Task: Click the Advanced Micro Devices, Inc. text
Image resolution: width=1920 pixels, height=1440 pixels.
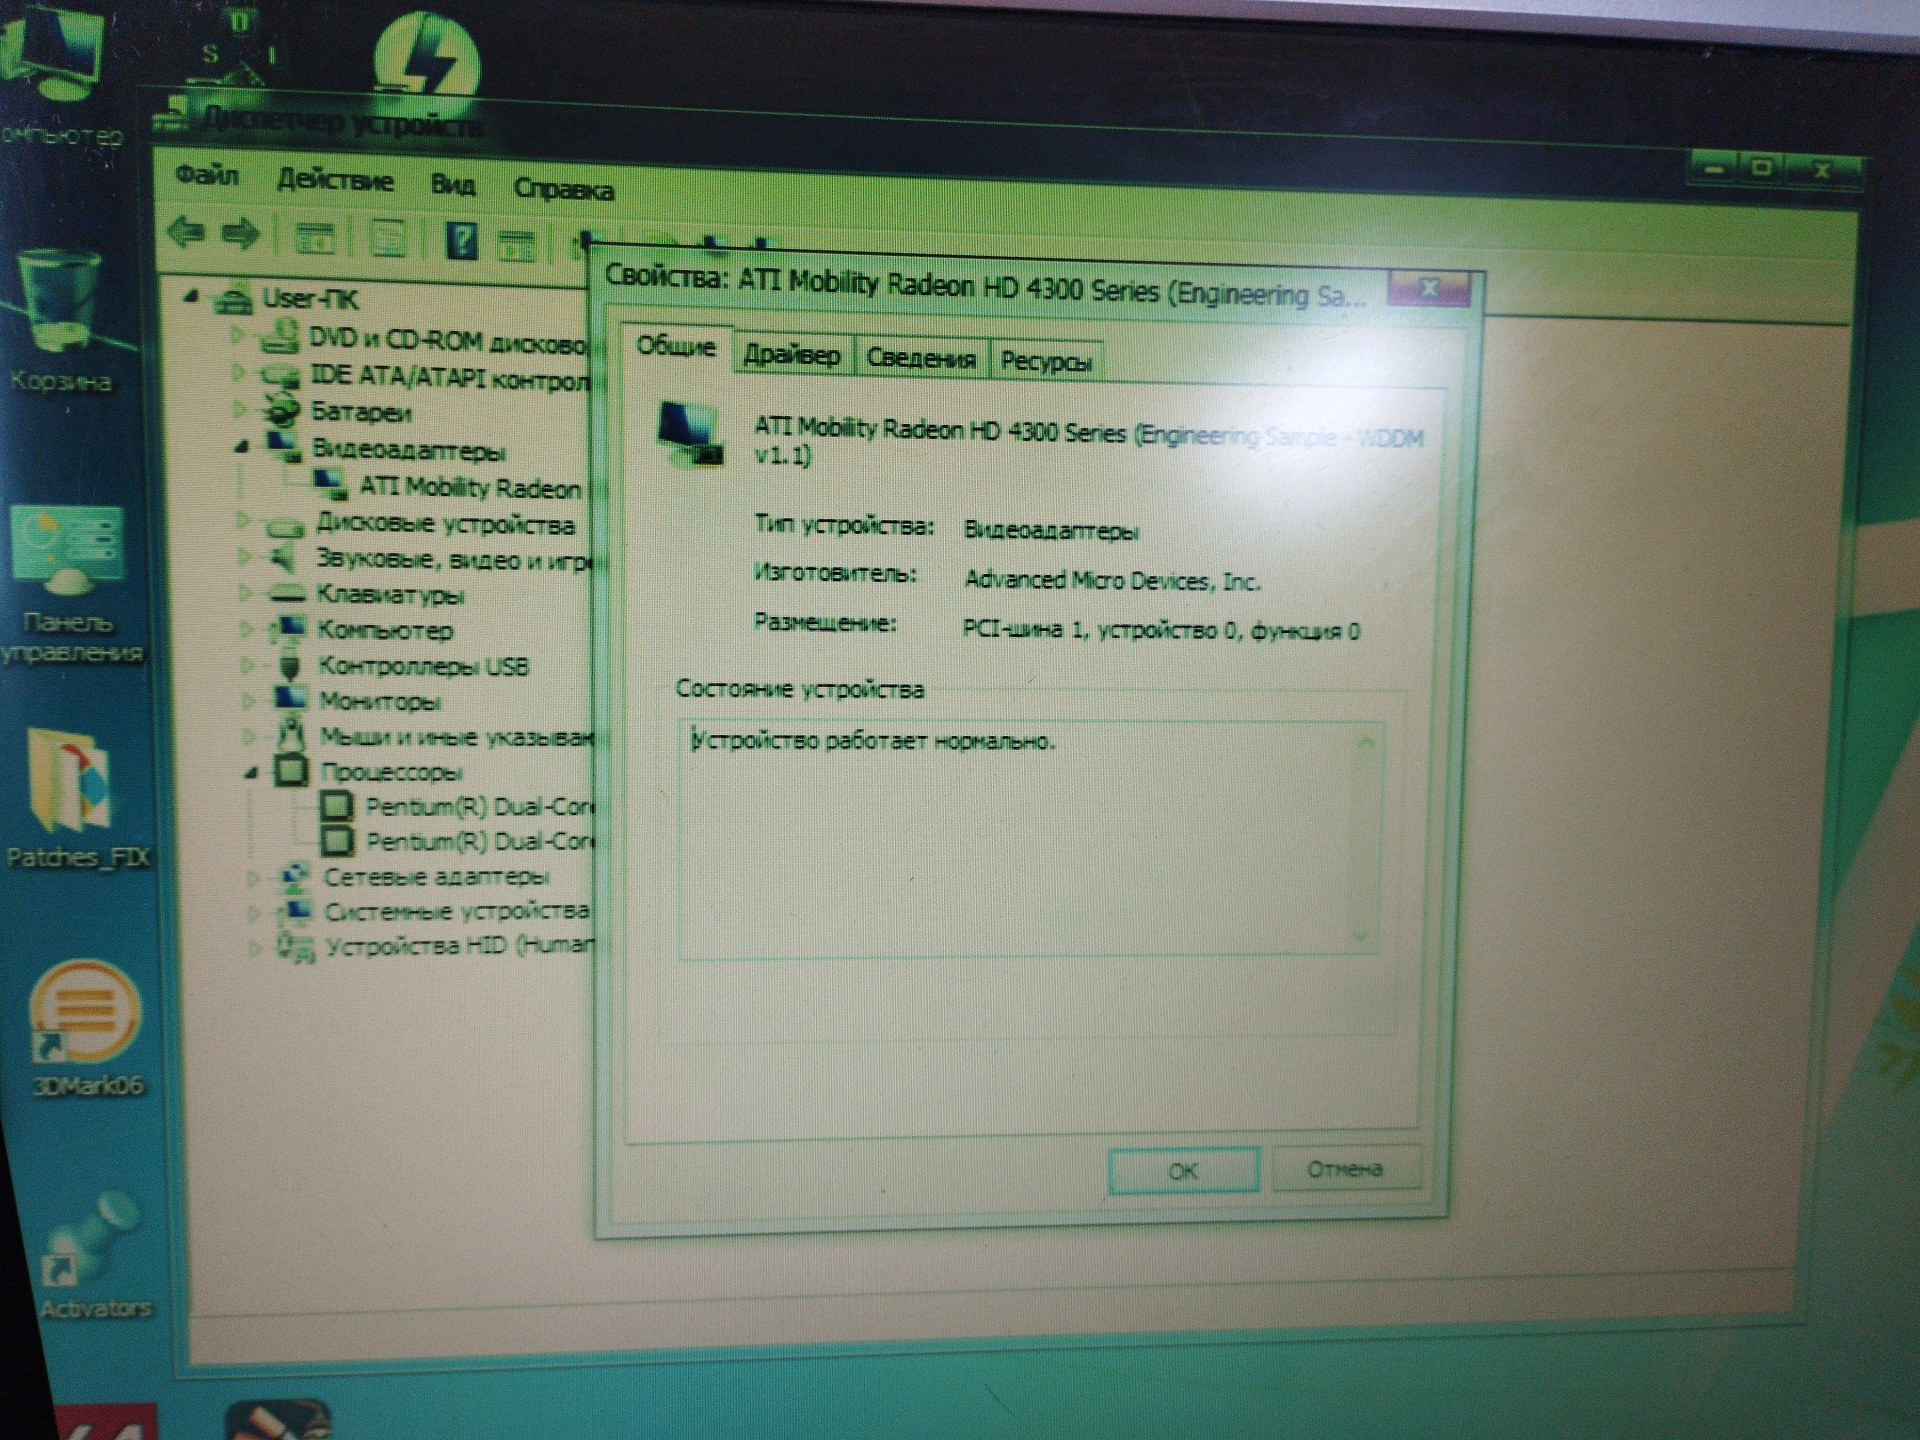Action: pyautogui.click(x=1112, y=580)
